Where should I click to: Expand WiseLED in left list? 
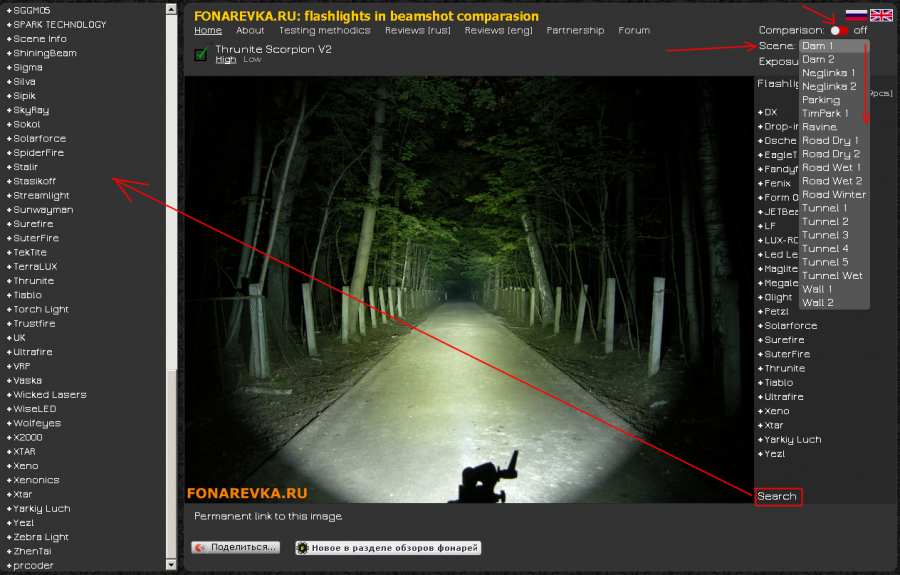(x=32, y=409)
